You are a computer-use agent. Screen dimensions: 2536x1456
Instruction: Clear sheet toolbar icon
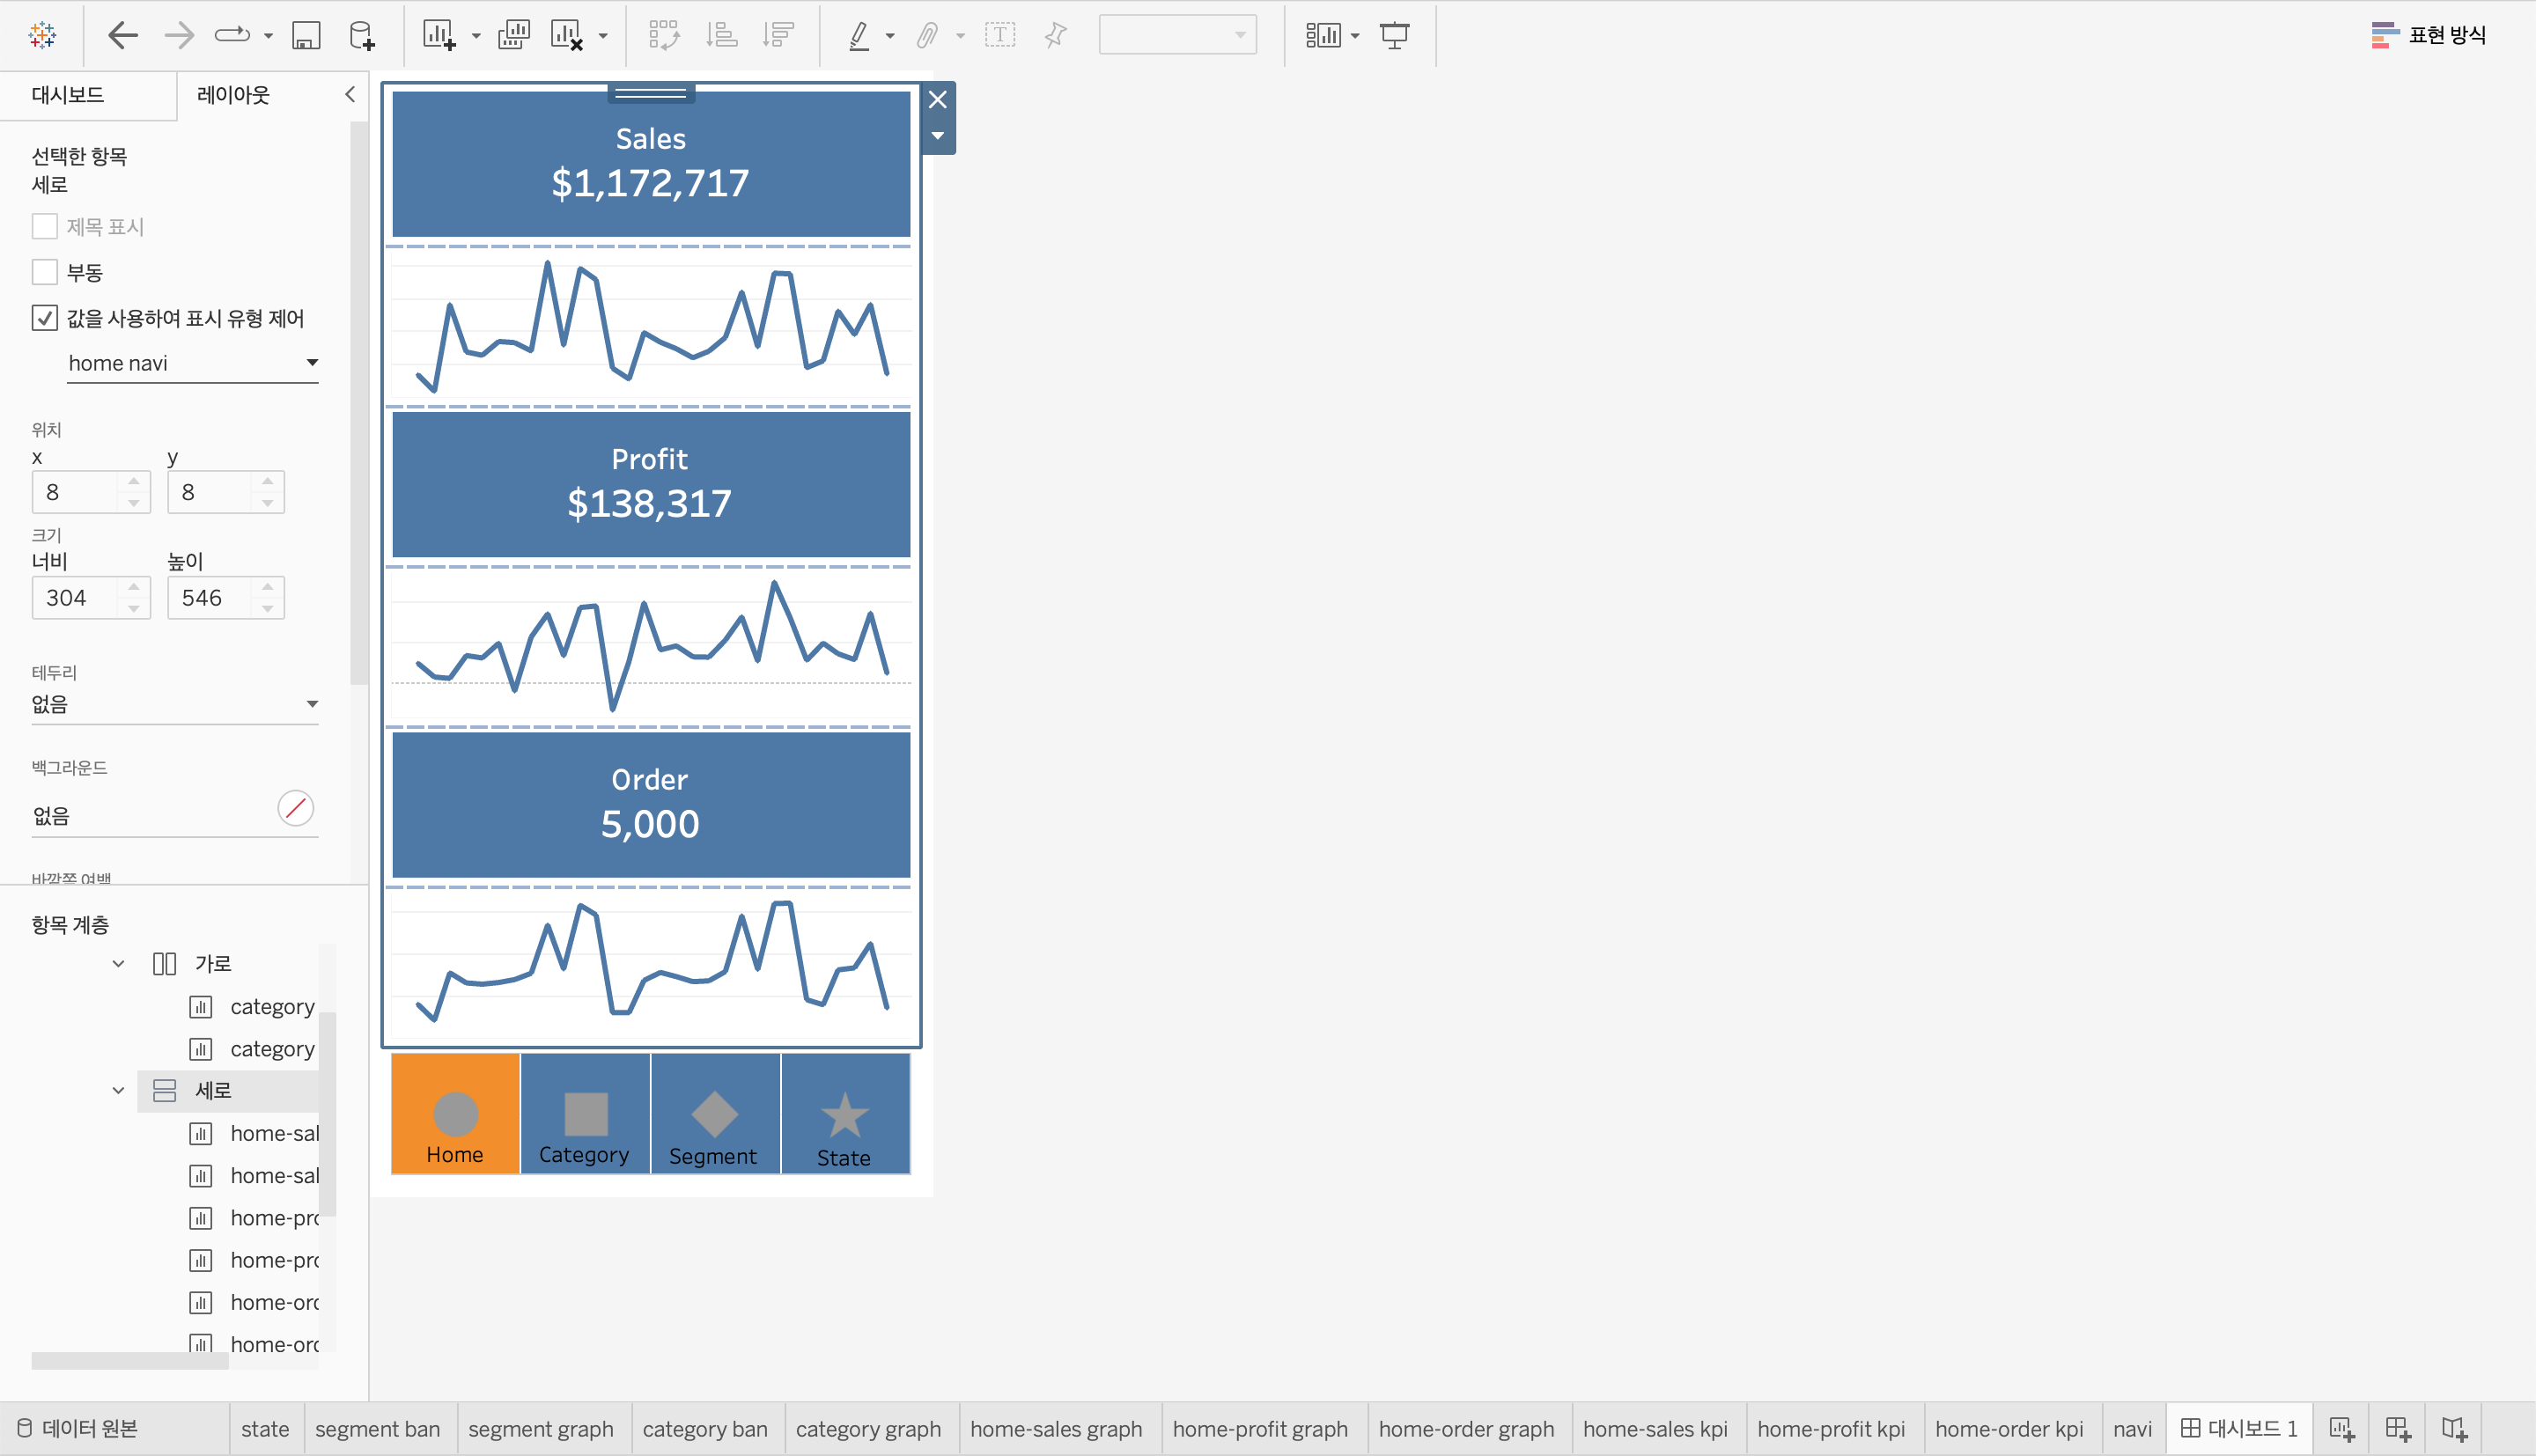pyautogui.click(x=567, y=36)
